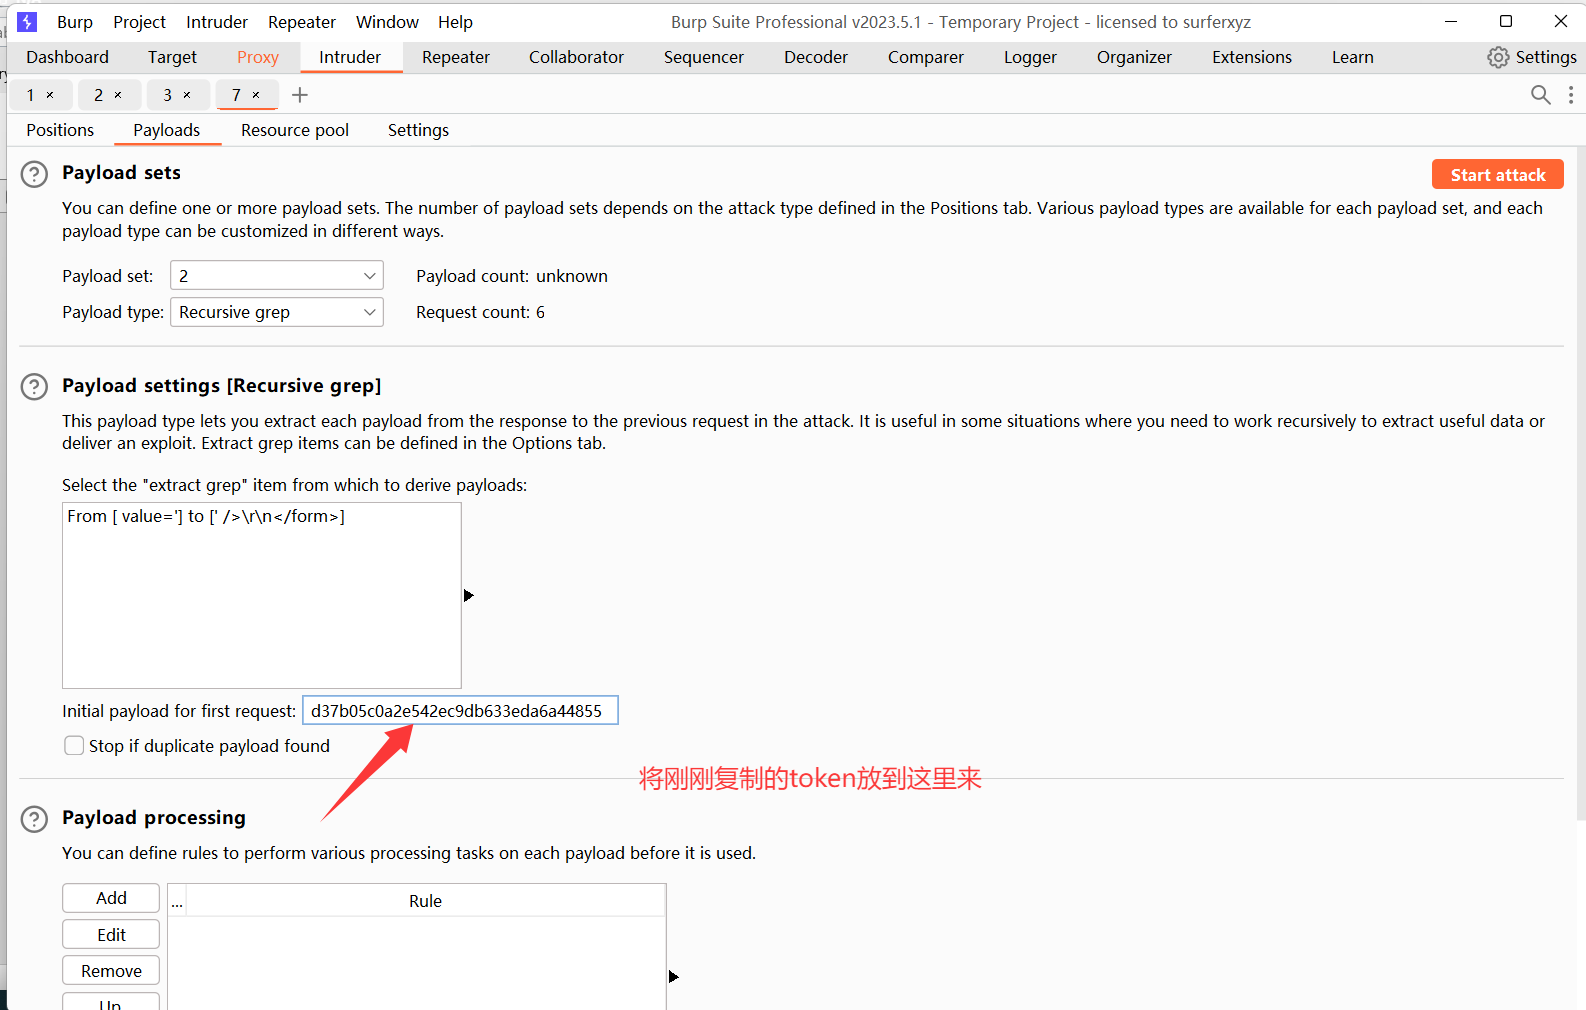Open help for Payload settings Recursive grep
This screenshot has width=1586, height=1010.
click(x=34, y=387)
